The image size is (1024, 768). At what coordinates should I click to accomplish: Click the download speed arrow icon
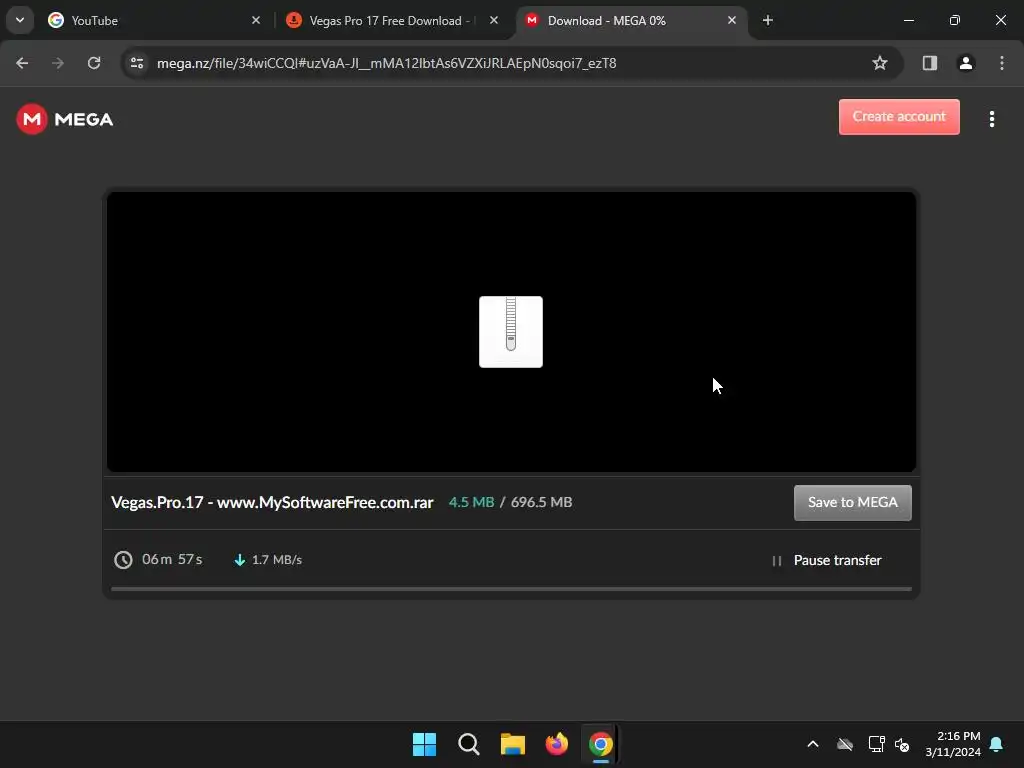pos(240,560)
